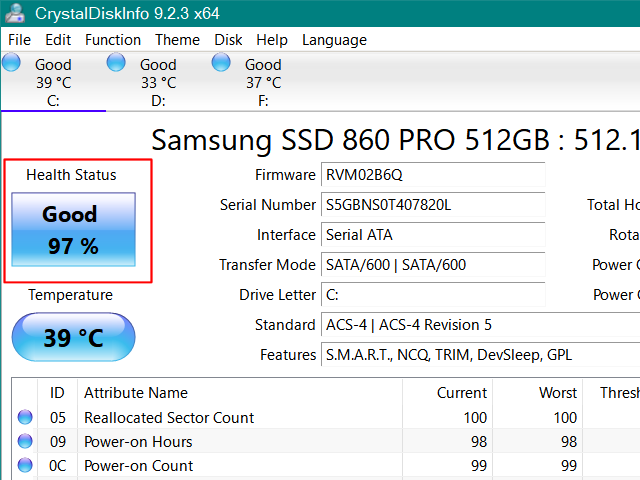
Task: Open the Disk menu
Action: 228,40
